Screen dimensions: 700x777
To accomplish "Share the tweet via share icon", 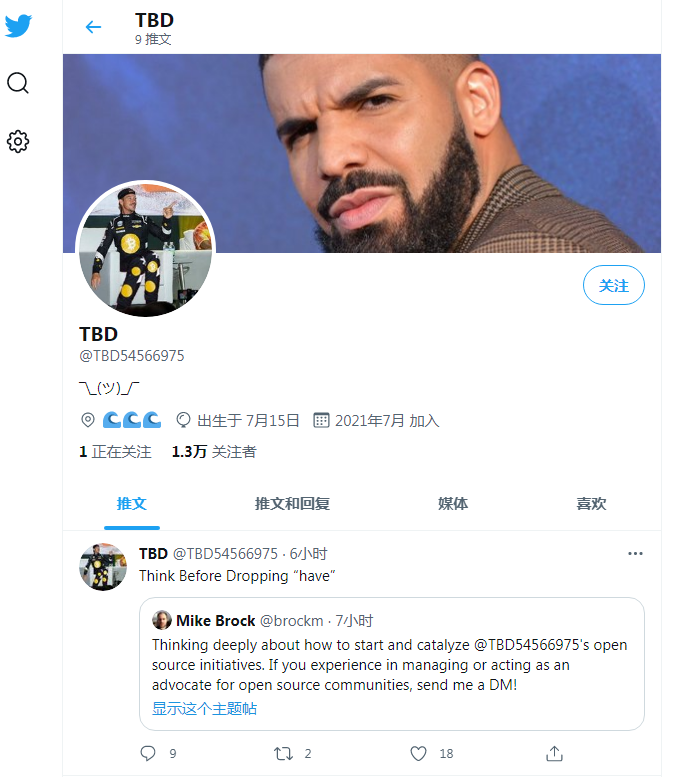I will click(554, 753).
